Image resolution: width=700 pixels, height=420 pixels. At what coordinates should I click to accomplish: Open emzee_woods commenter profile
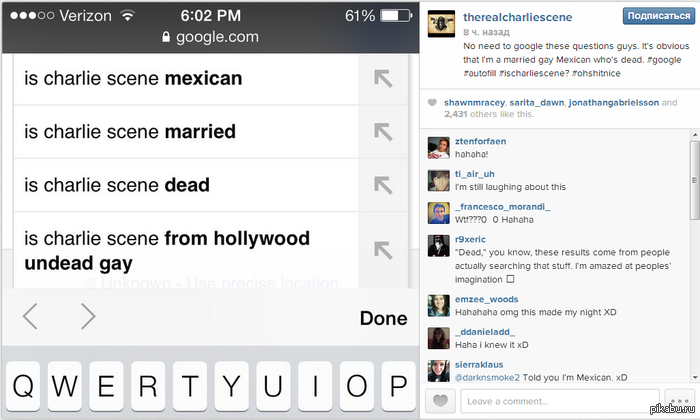coord(487,299)
